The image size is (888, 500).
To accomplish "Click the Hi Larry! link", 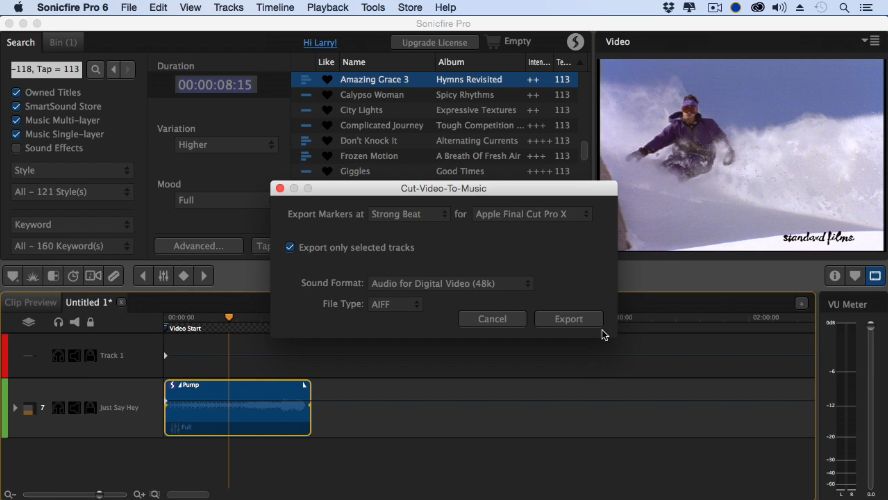I will [320, 43].
